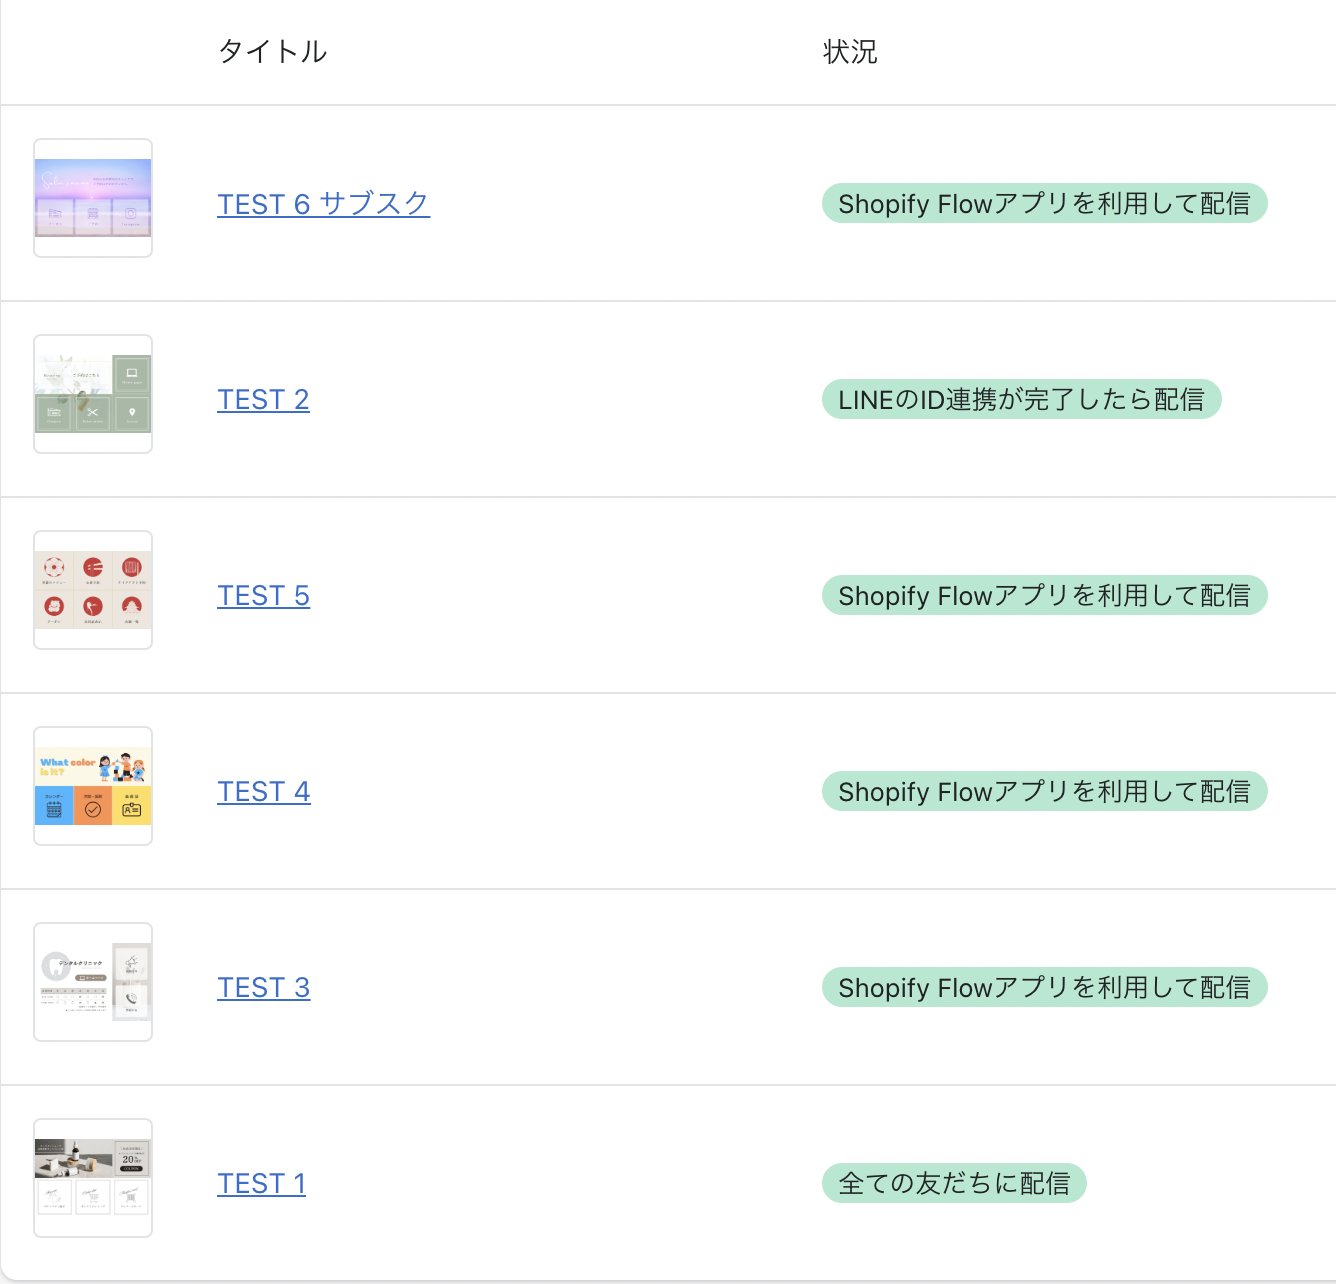Click the 状況 column header
Viewport: 1336px width, 1284px height.
tap(849, 52)
